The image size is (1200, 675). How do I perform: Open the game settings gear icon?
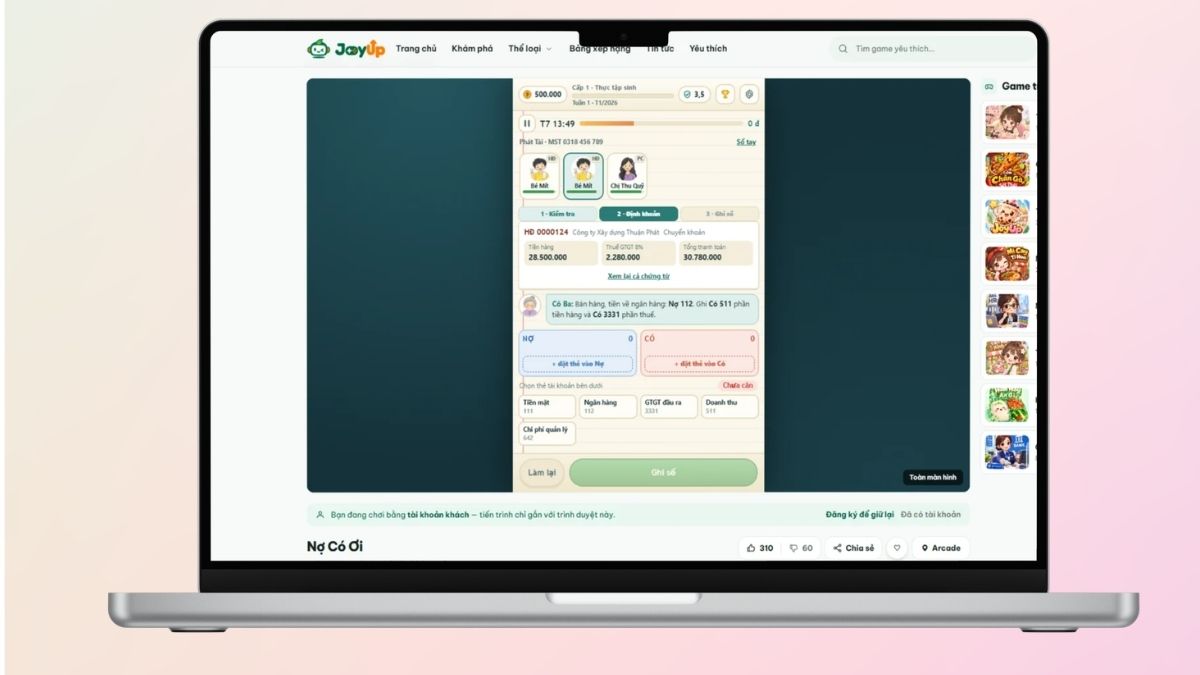pos(749,94)
